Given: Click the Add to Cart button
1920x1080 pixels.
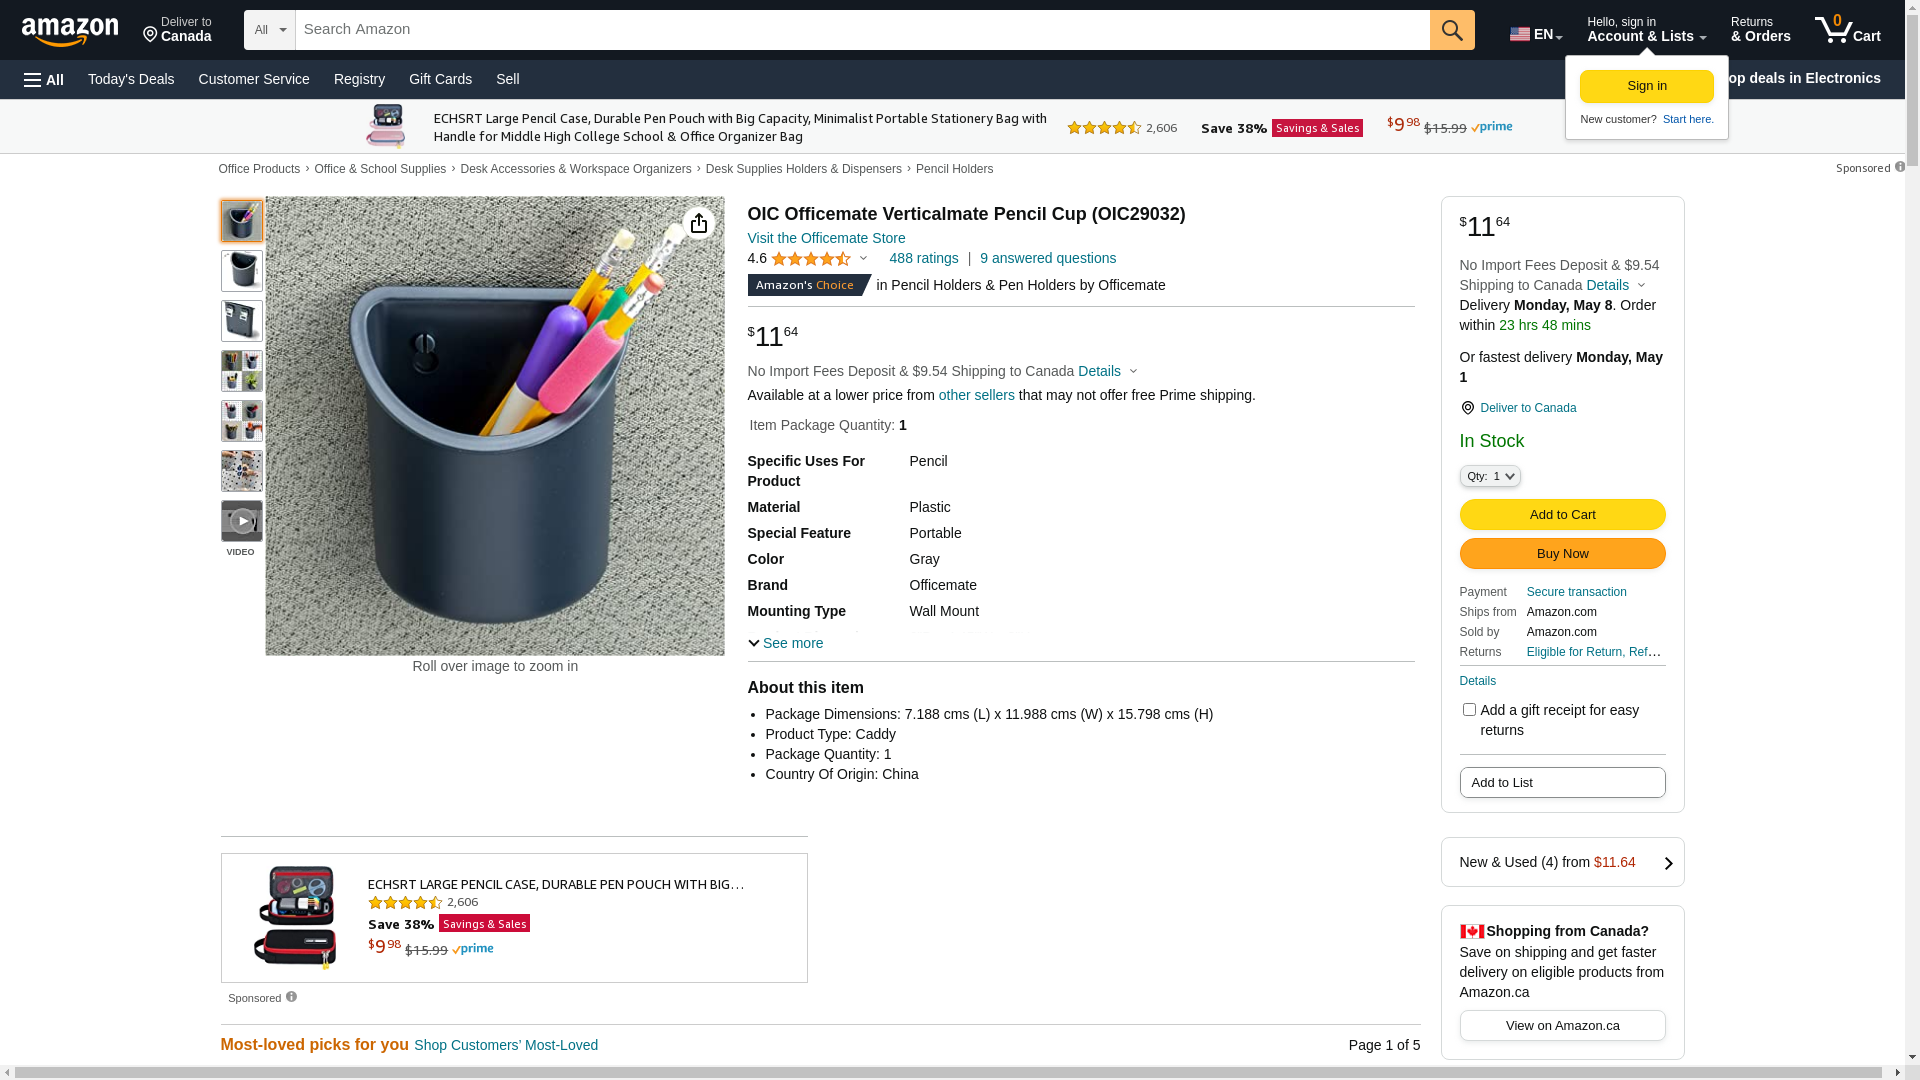Looking at the screenshot, I should [1562, 515].
